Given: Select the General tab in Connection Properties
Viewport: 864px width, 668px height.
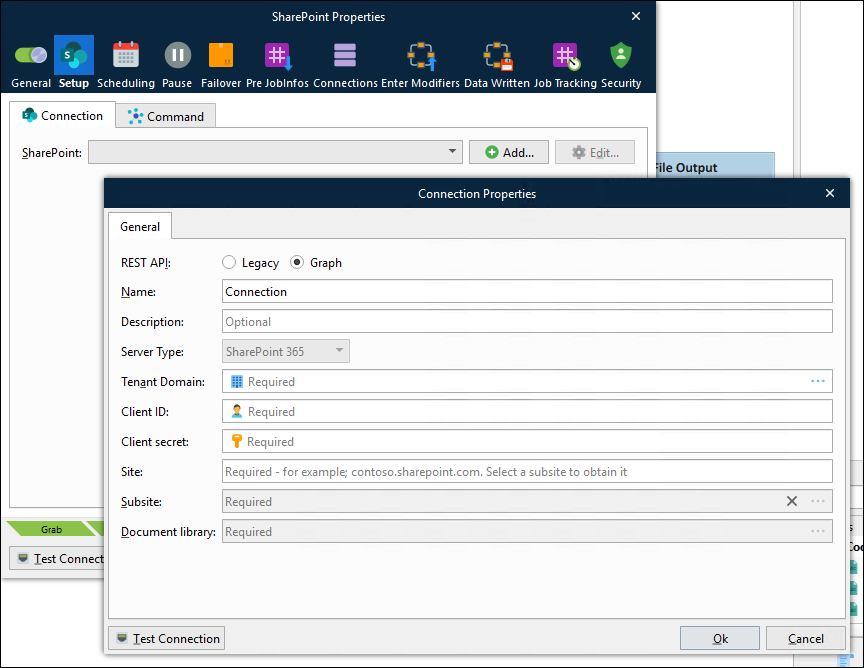Looking at the screenshot, I should point(140,227).
